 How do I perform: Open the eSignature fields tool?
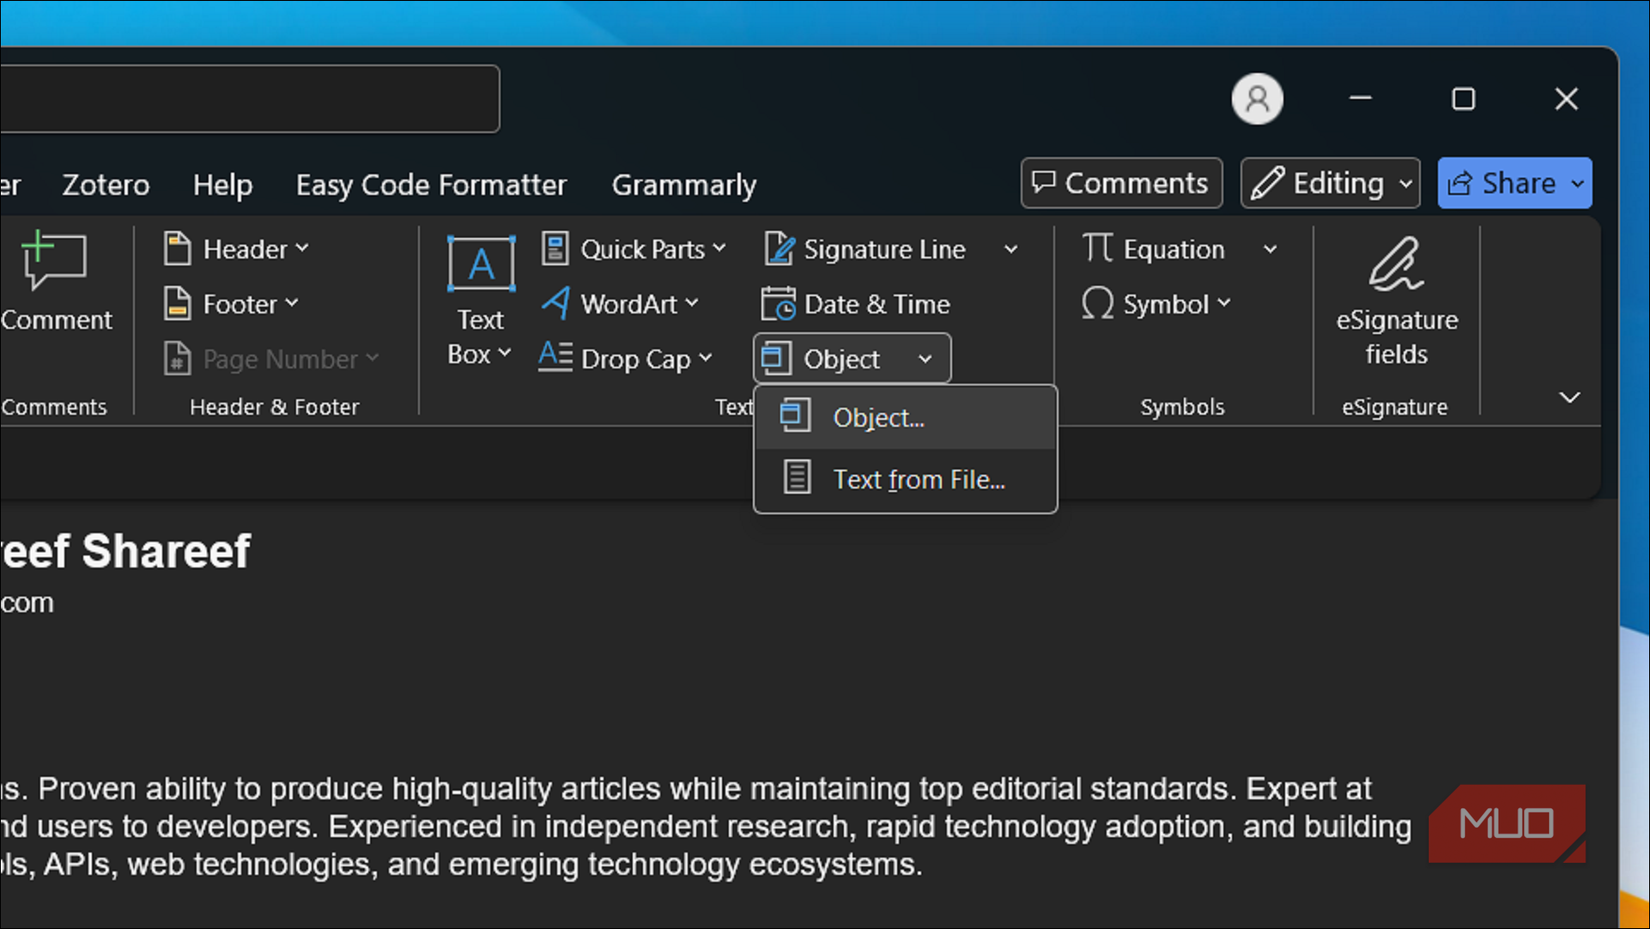[1396, 300]
